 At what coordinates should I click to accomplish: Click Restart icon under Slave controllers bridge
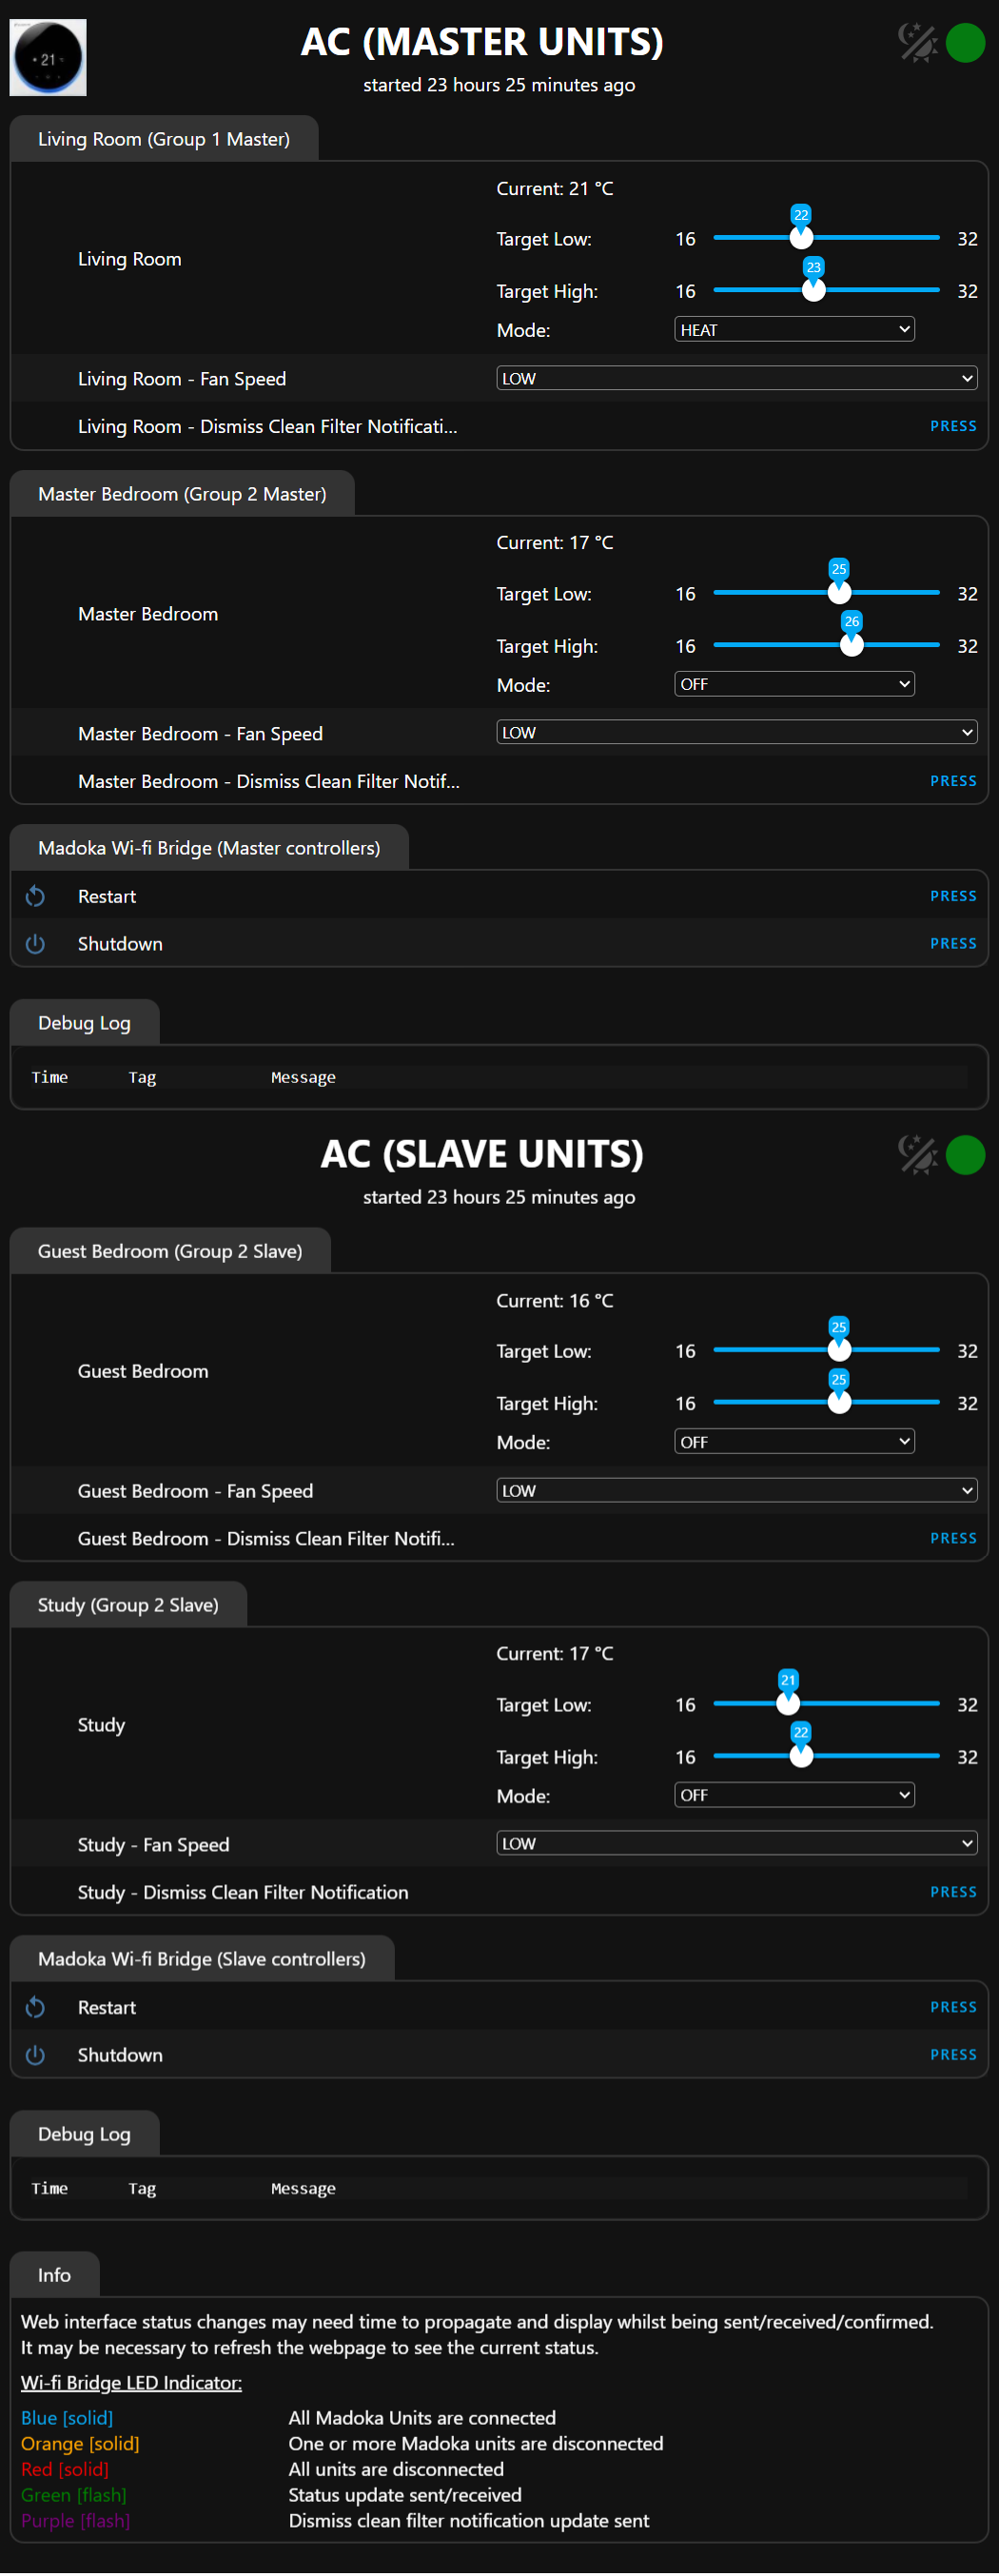click(x=35, y=2007)
